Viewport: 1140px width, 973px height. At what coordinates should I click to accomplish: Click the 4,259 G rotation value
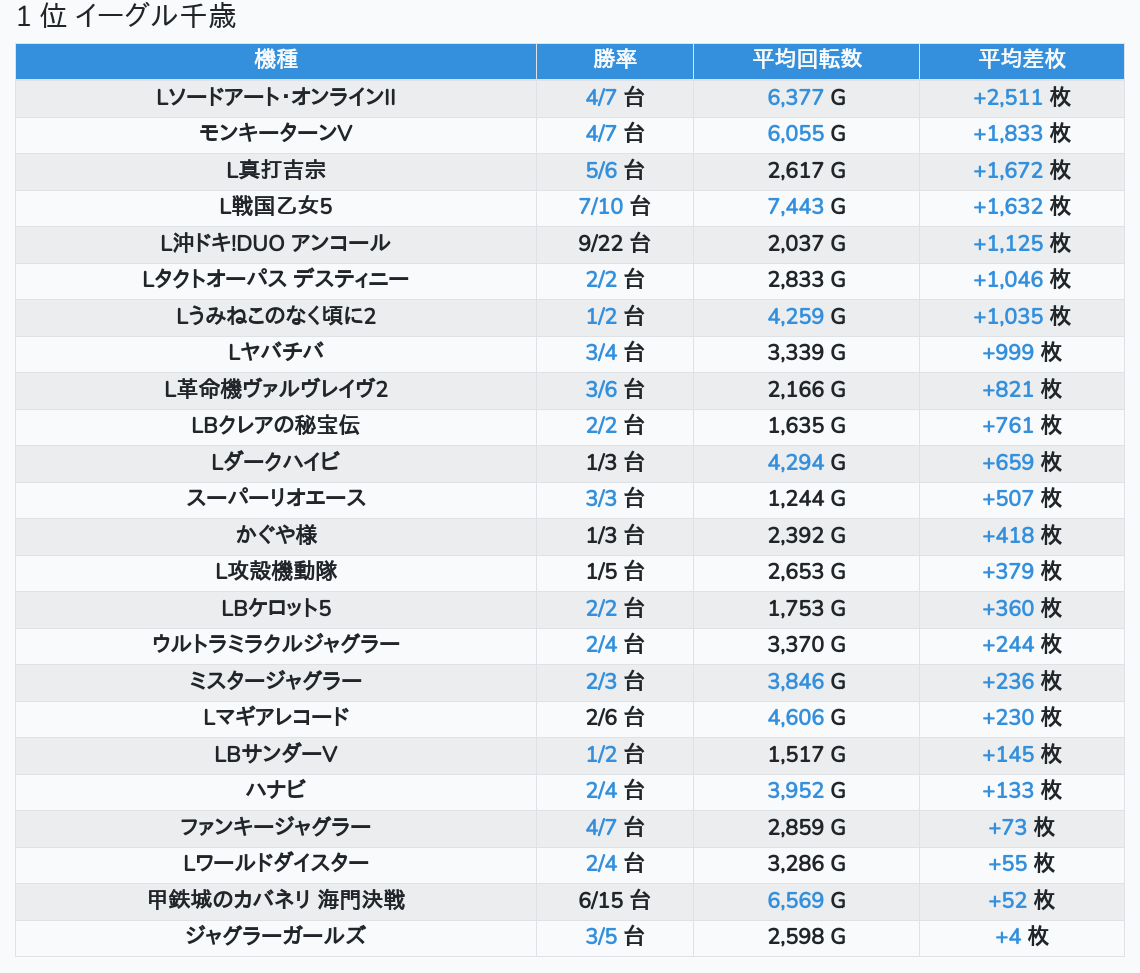[806, 316]
